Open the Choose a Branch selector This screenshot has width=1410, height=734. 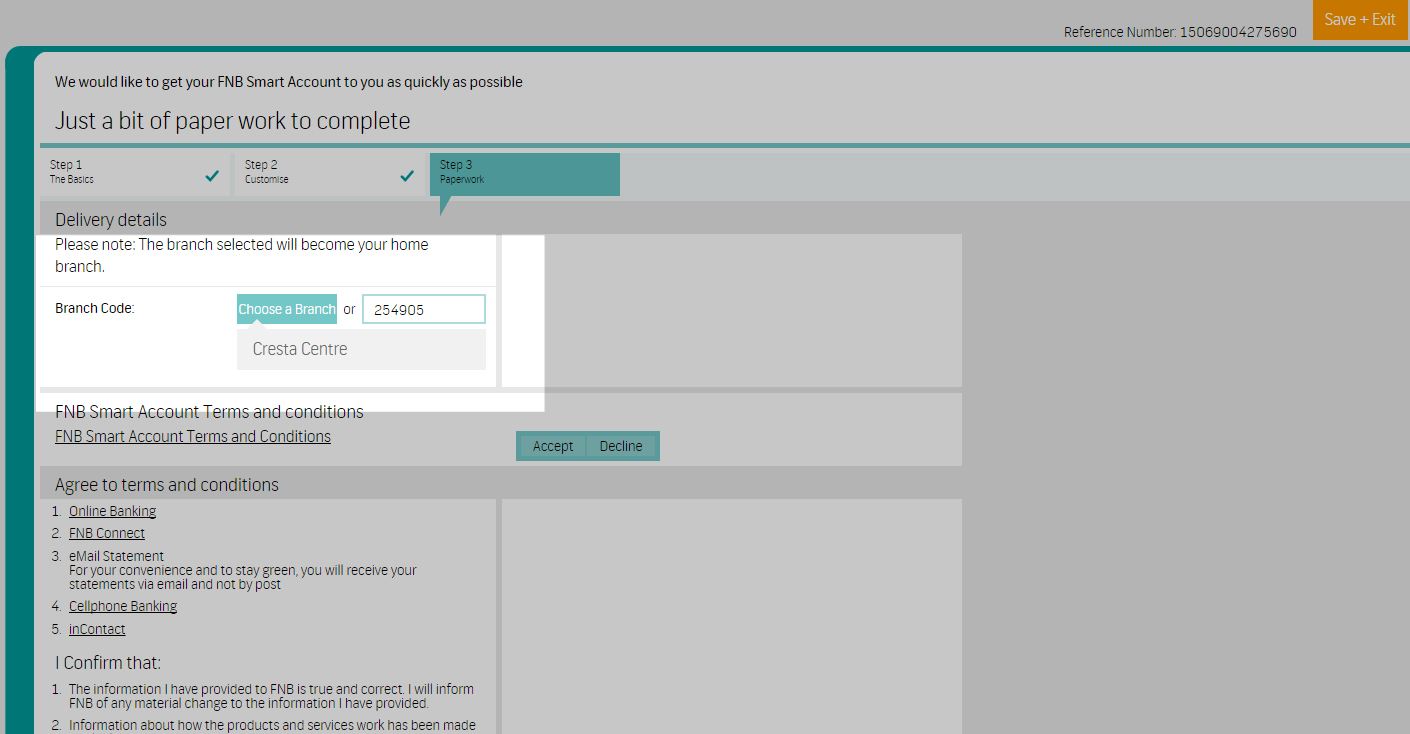click(287, 309)
